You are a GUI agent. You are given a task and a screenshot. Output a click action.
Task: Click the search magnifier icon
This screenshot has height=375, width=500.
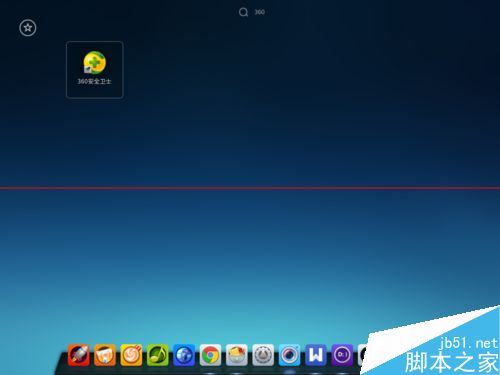[243, 12]
